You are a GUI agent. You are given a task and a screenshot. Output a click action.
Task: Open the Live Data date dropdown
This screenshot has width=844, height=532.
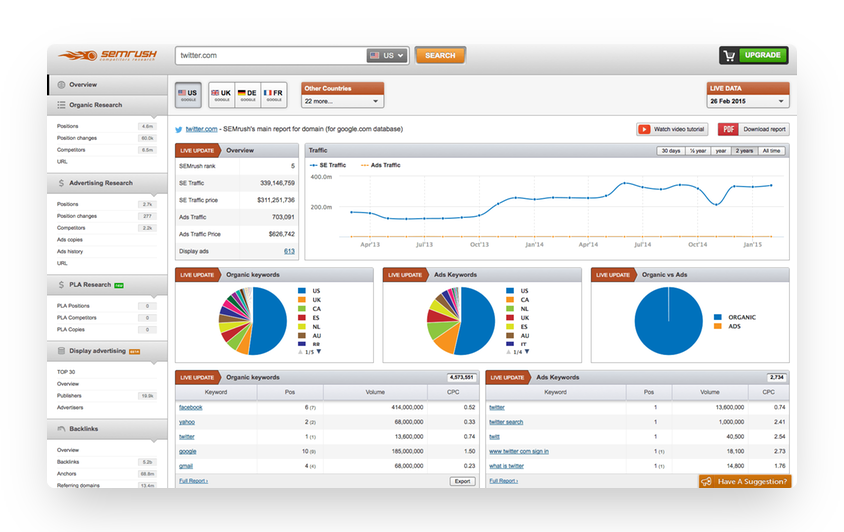click(748, 101)
